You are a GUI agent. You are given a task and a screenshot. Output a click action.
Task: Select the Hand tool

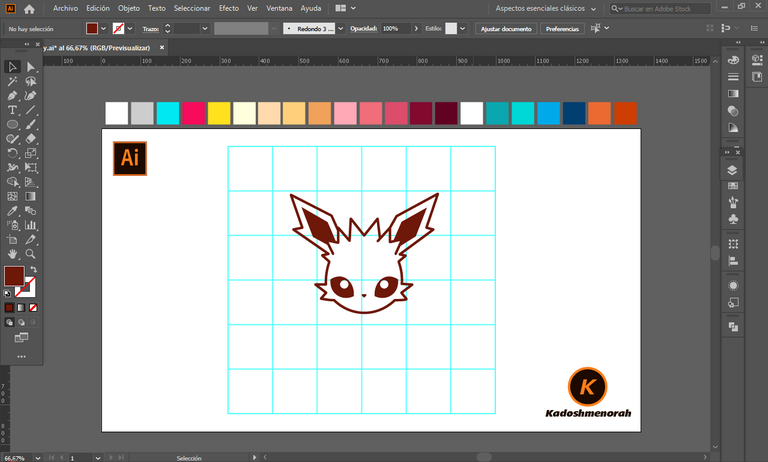12,254
